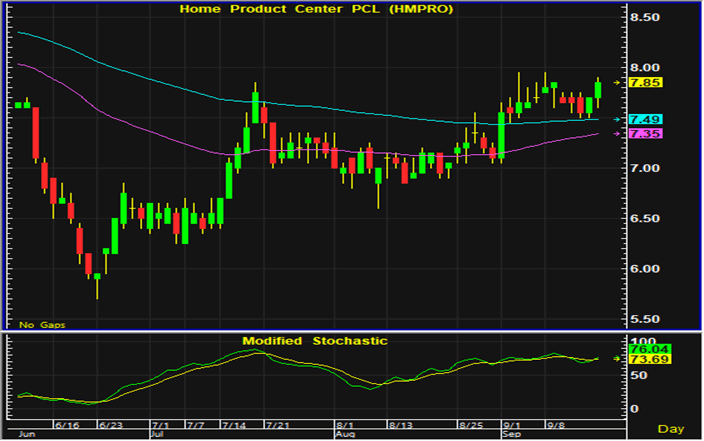Click the magenta arrow beside 7.35 label
This screenshot has width=704, height=441.
tap(617, 133)
